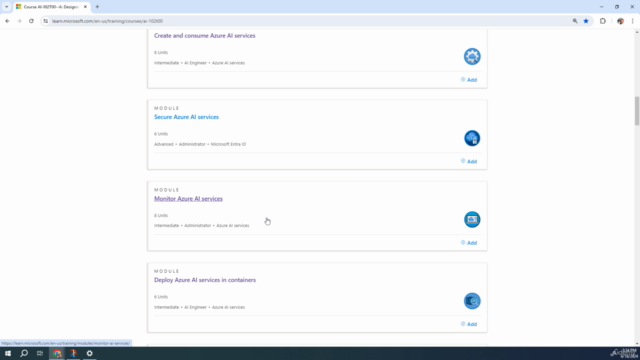Click the '6 Units' text in Secure module

161,133
